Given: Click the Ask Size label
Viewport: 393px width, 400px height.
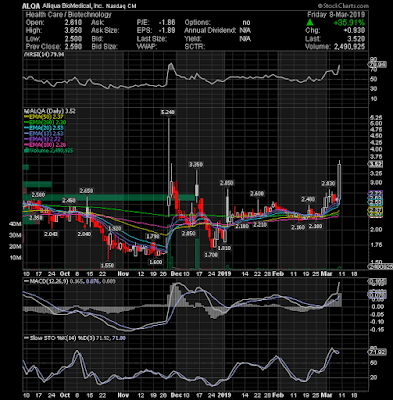Looking at the screenshot, I should (x=105, y=31).
